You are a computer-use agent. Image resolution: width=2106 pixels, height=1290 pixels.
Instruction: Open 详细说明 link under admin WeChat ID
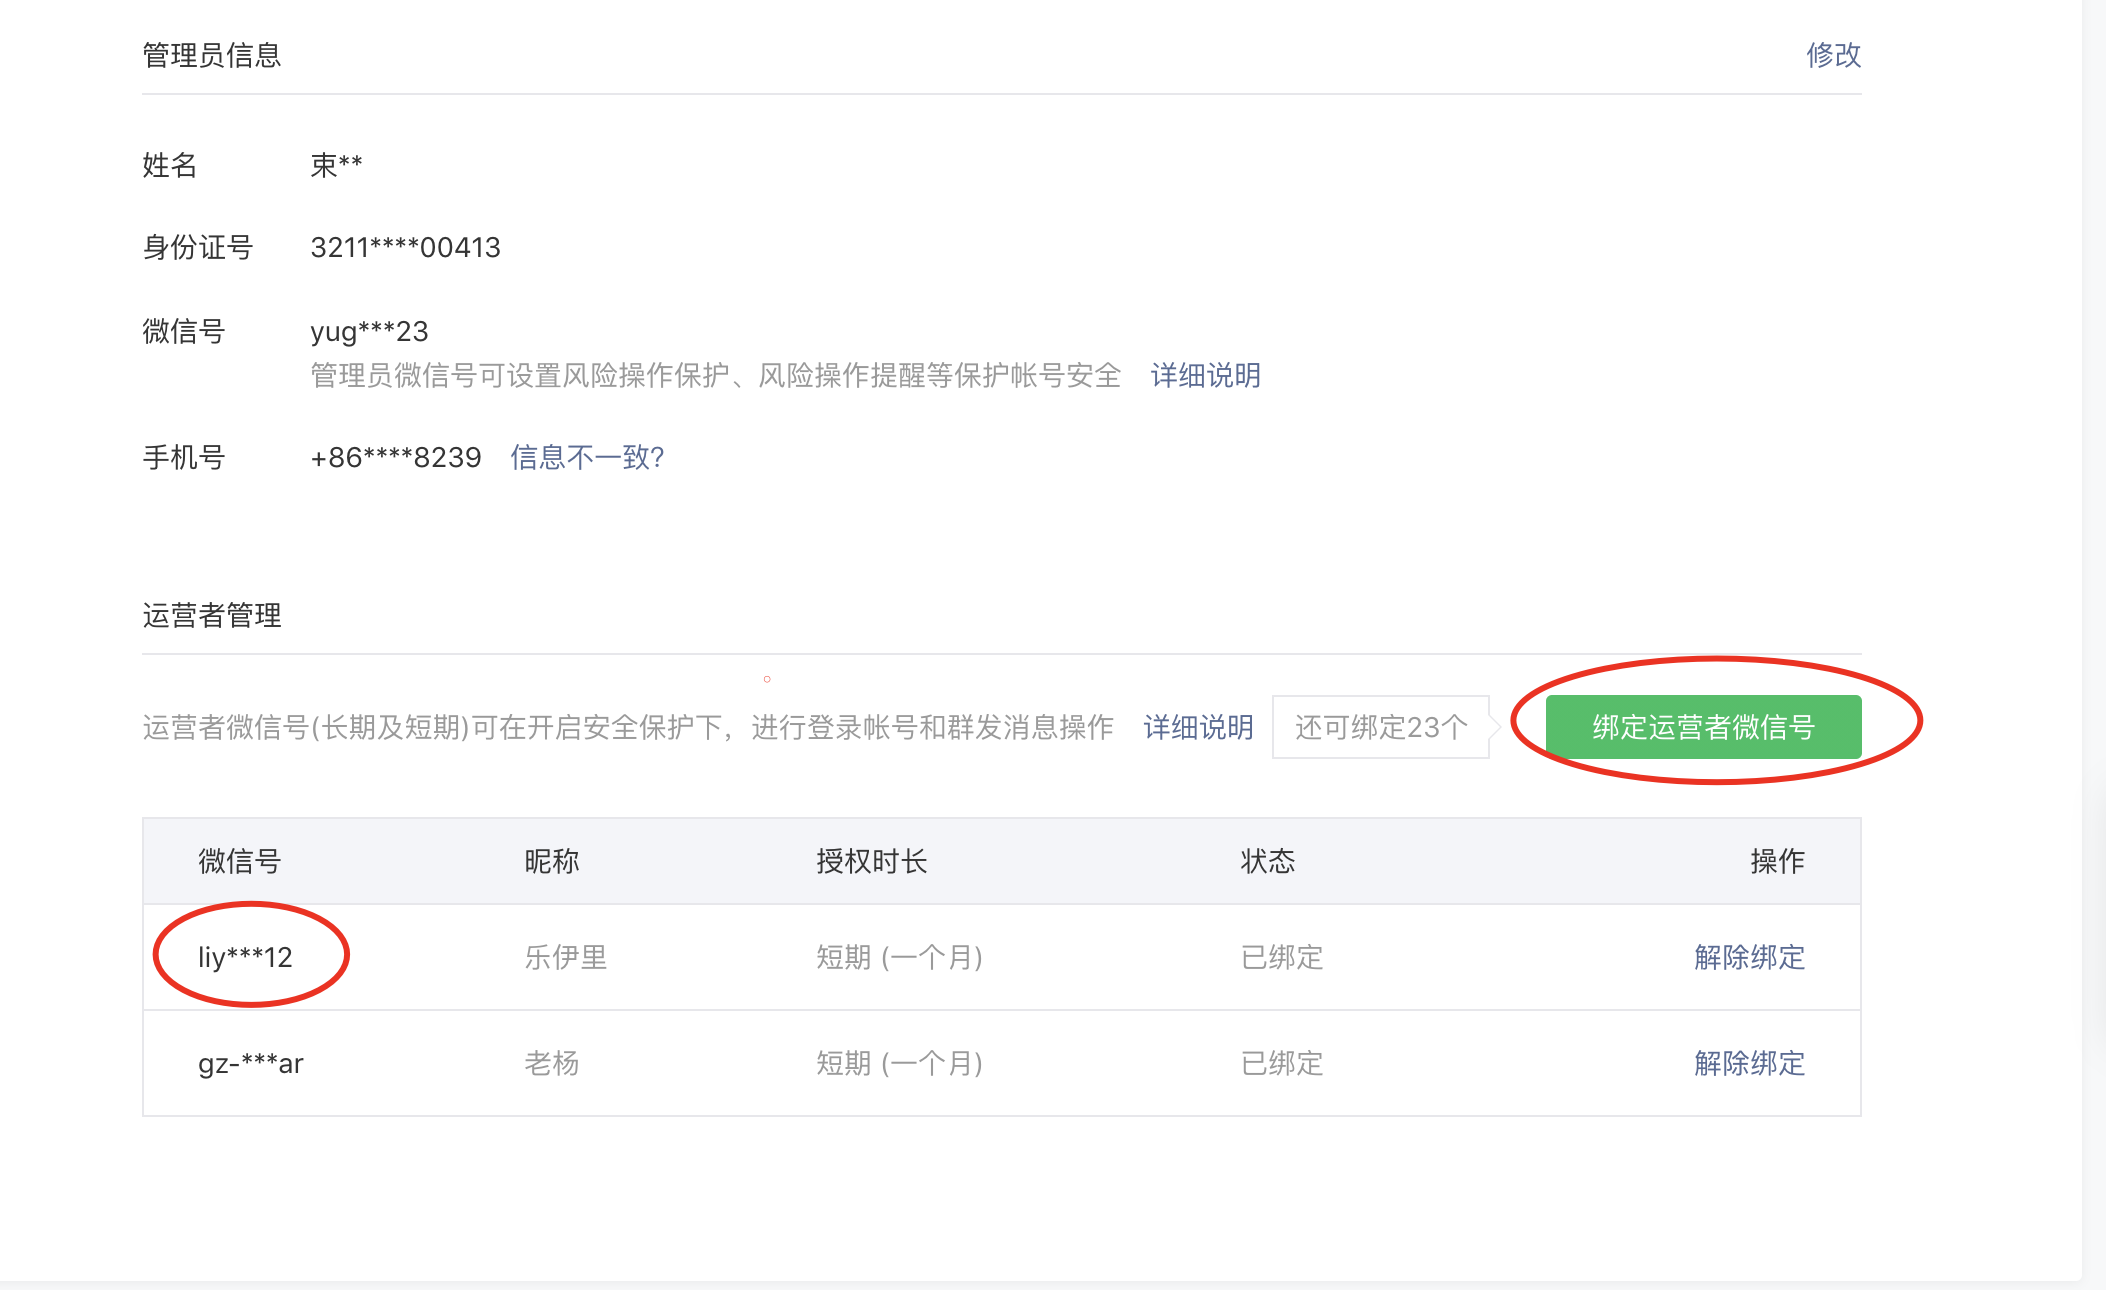tap(1205, 376)
